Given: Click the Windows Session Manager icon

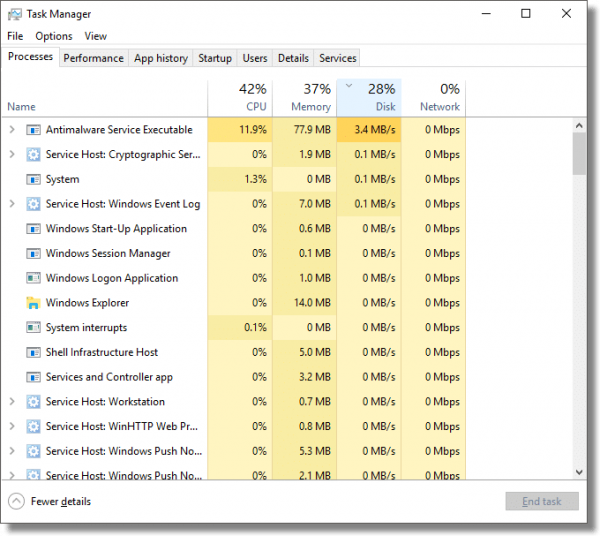Looking at the screenshot, I should [33, 253].
